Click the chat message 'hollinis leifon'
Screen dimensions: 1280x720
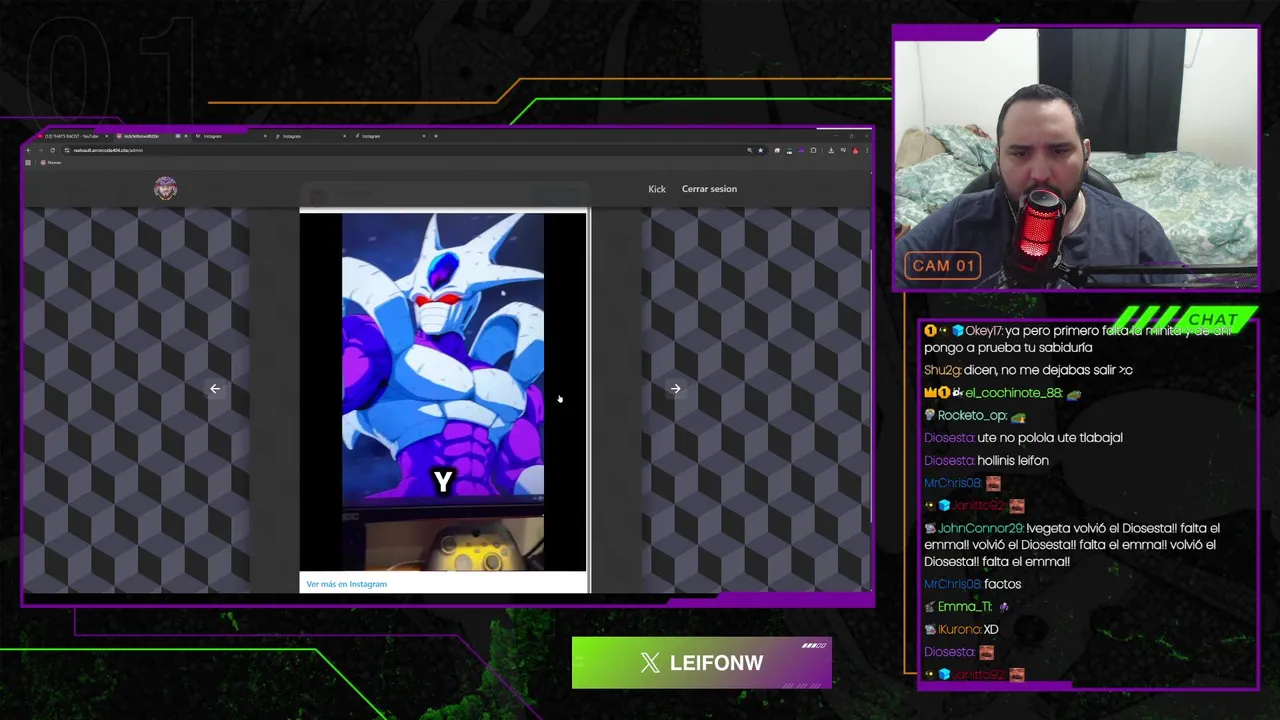click(1013, 461)
